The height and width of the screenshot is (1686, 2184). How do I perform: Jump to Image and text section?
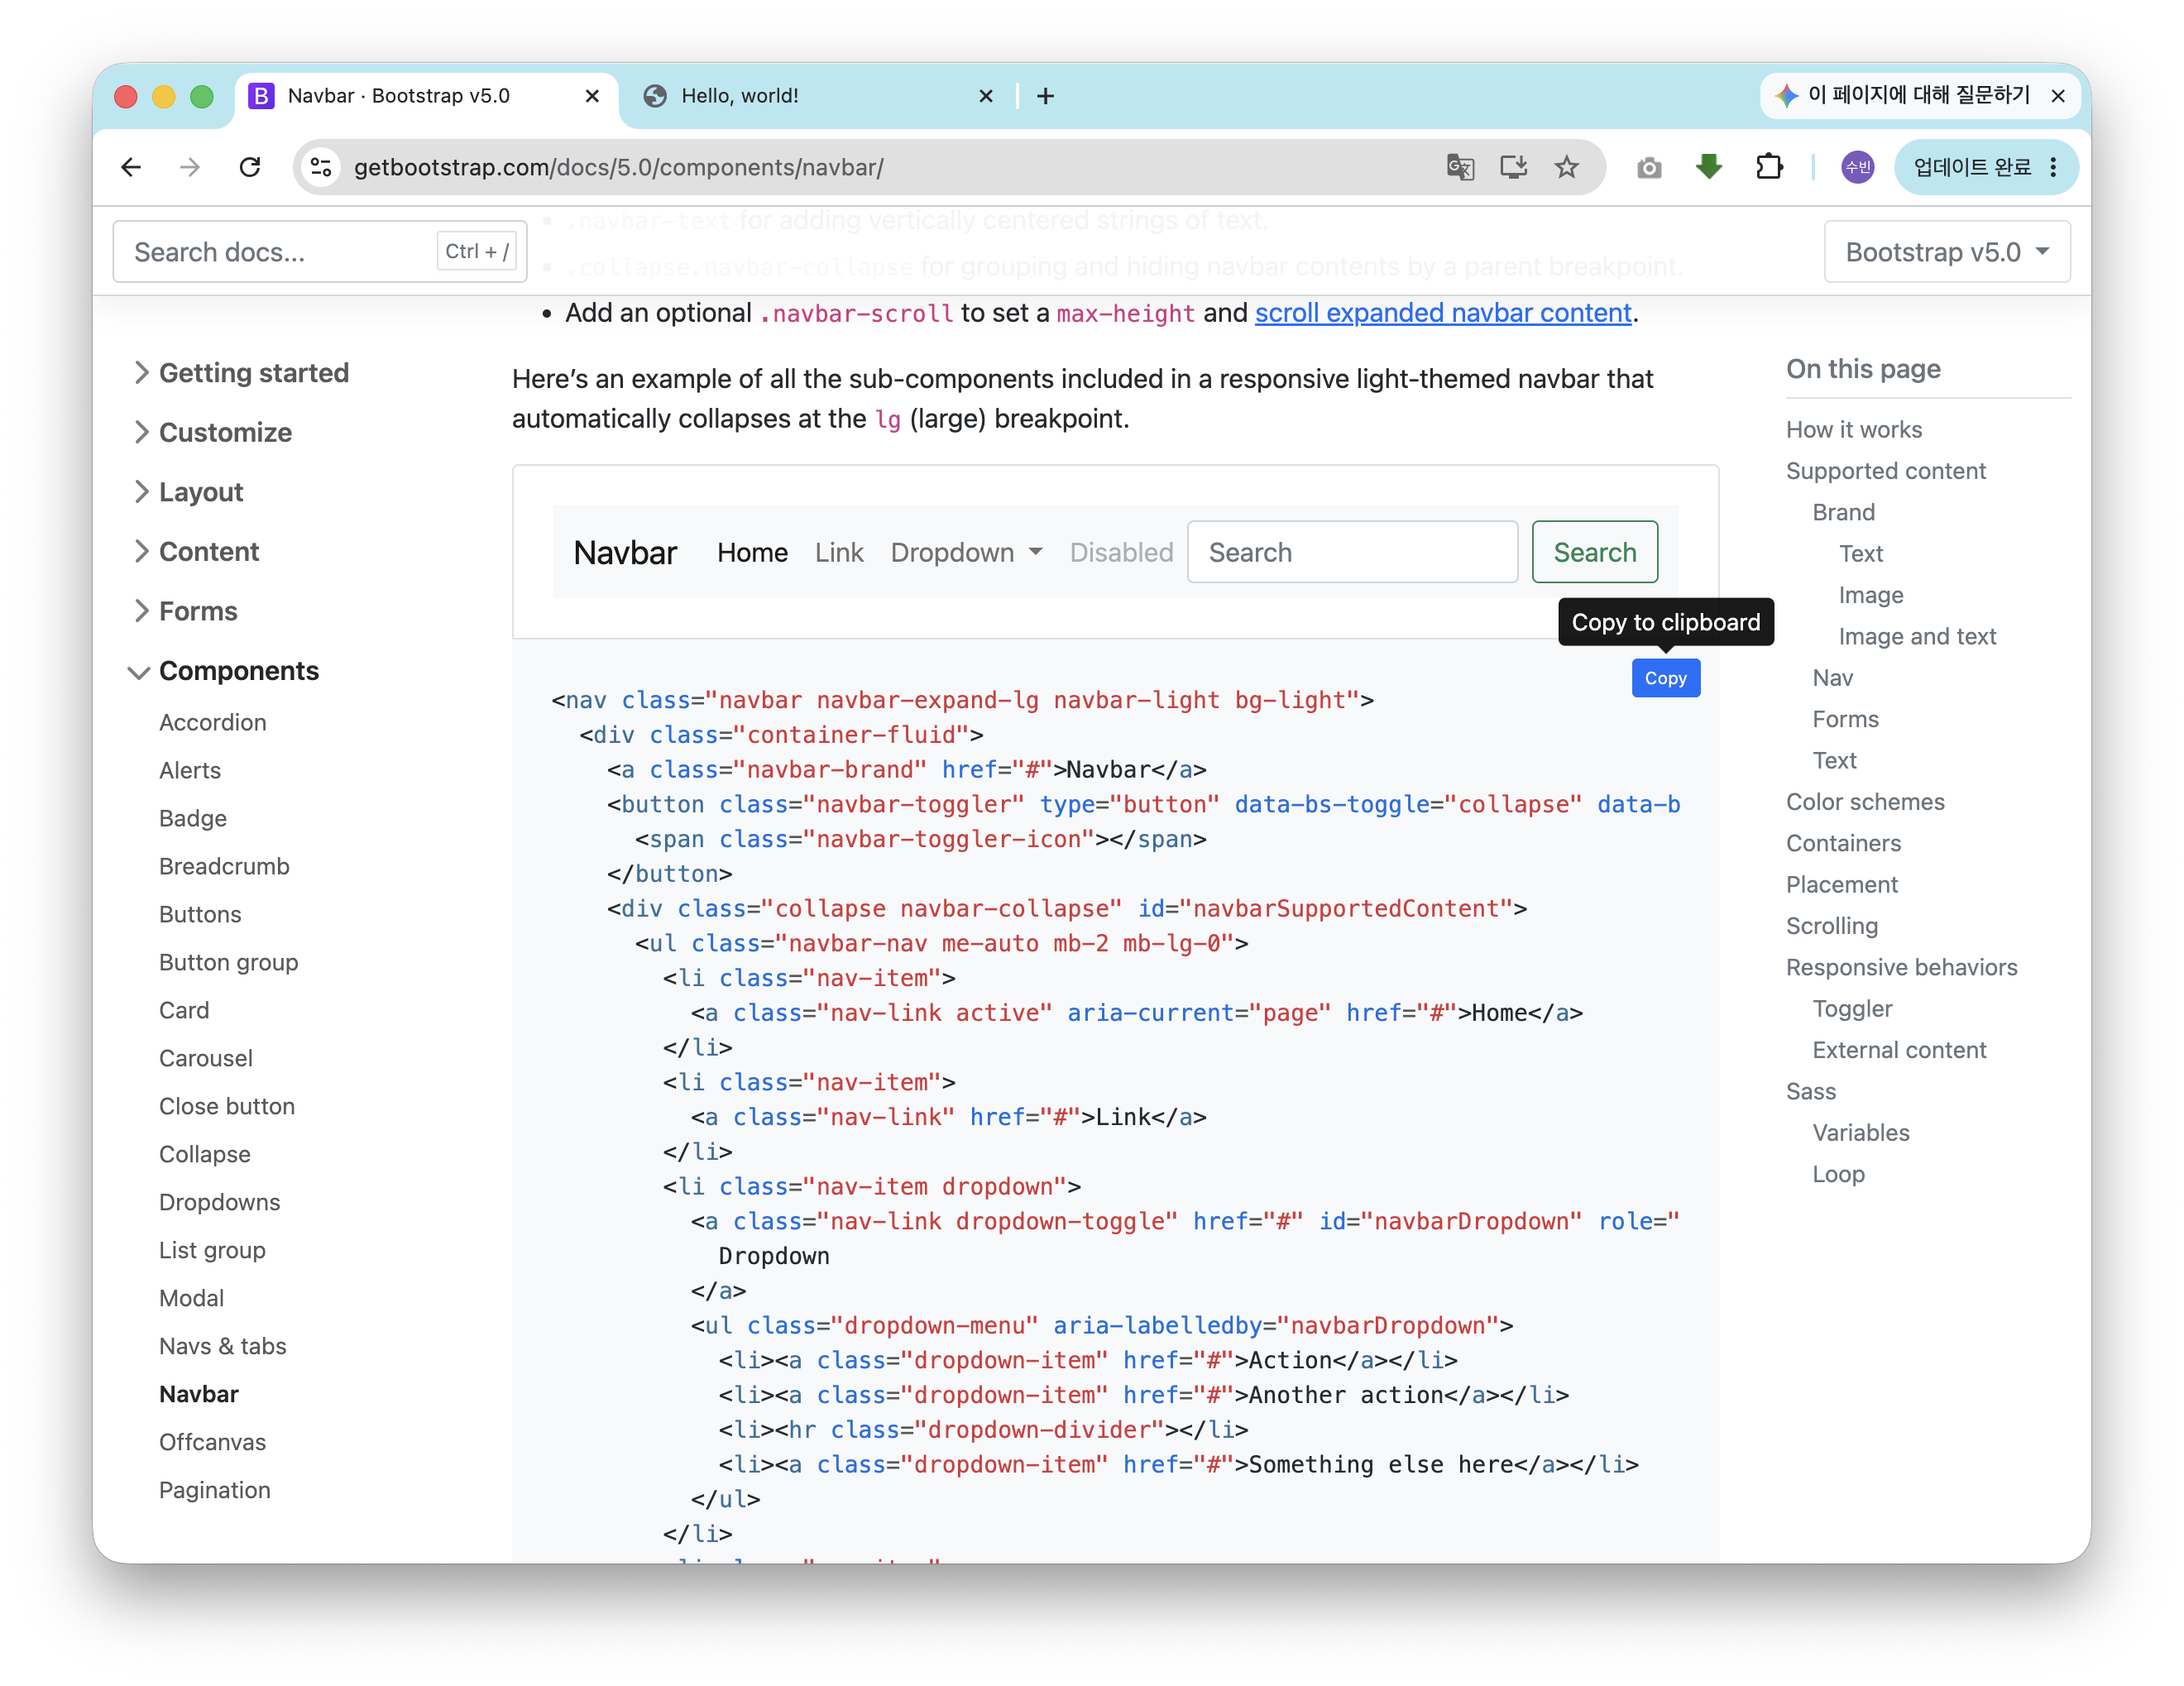tap(1917, 637)
